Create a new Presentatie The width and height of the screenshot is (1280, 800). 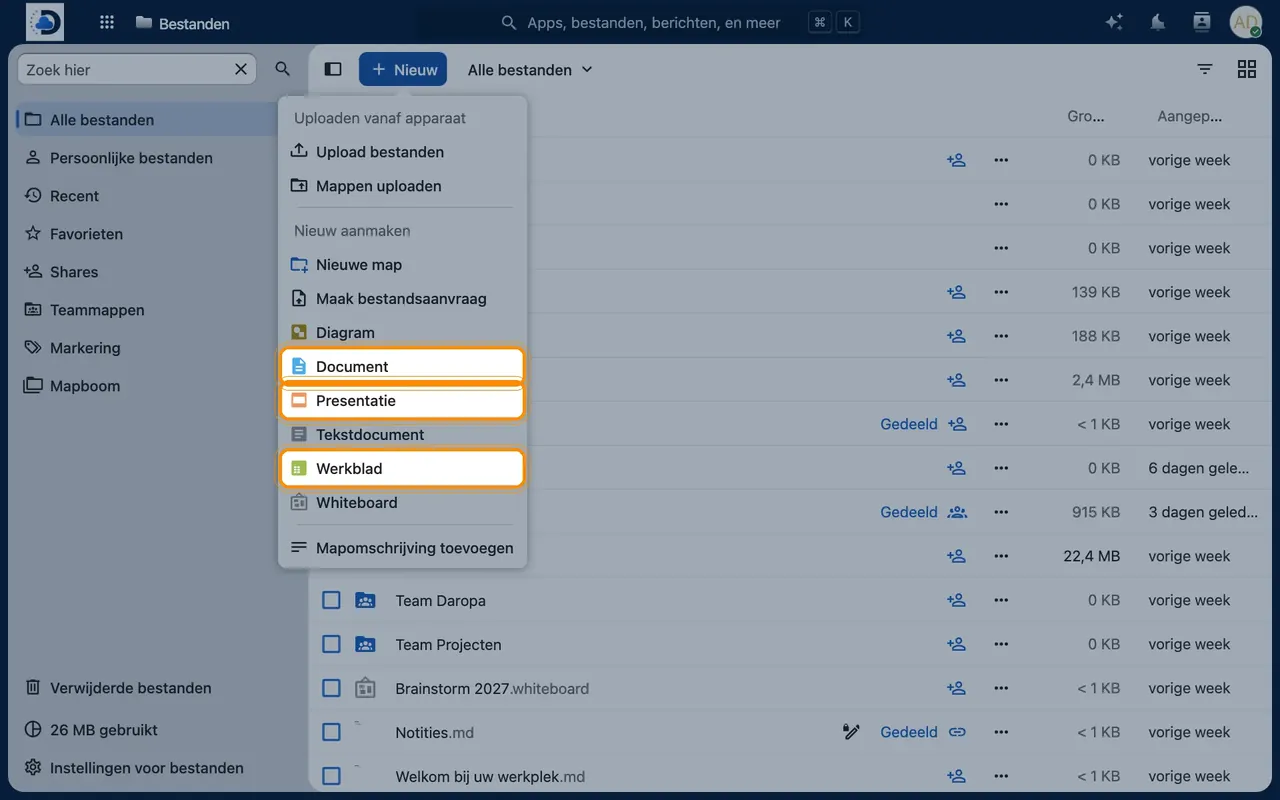tap(402, 401)
